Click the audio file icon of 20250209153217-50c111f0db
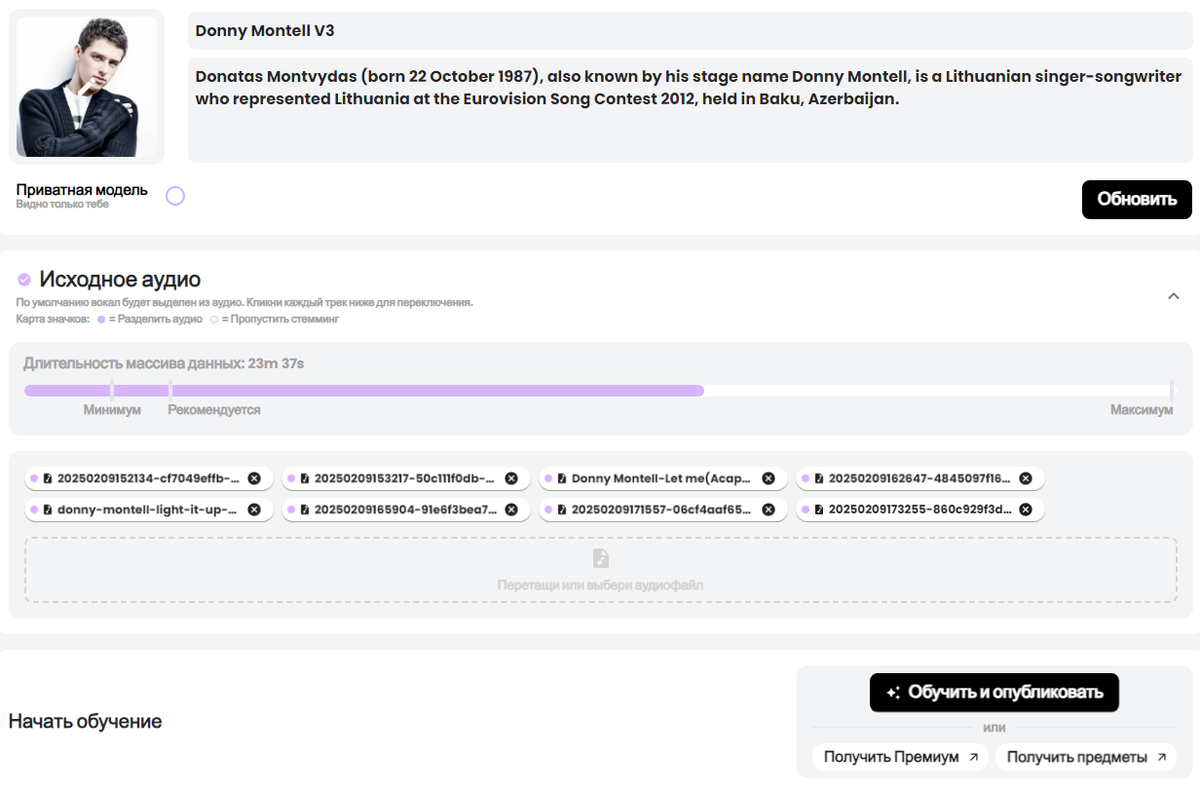 pyautogui.click(x=305, y=479)
